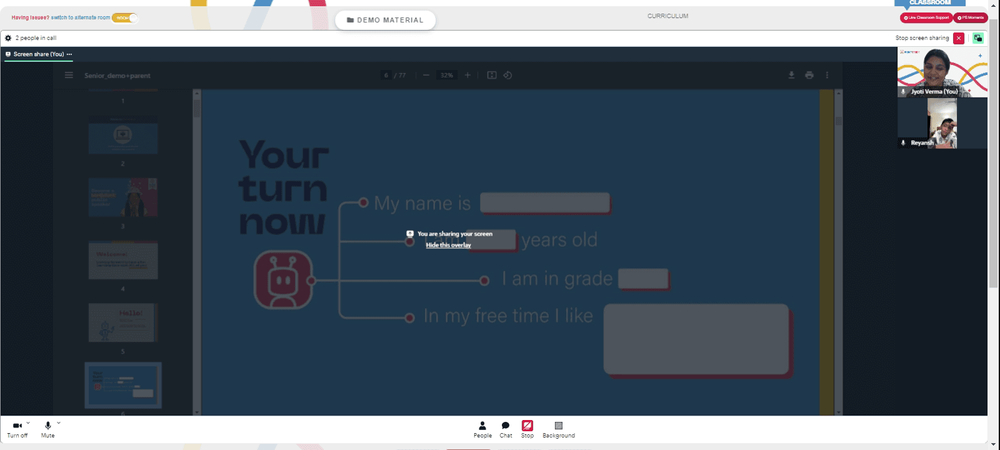Click the PDF page number field
The width and height of the screenshot is (1000, 450).
386,75
